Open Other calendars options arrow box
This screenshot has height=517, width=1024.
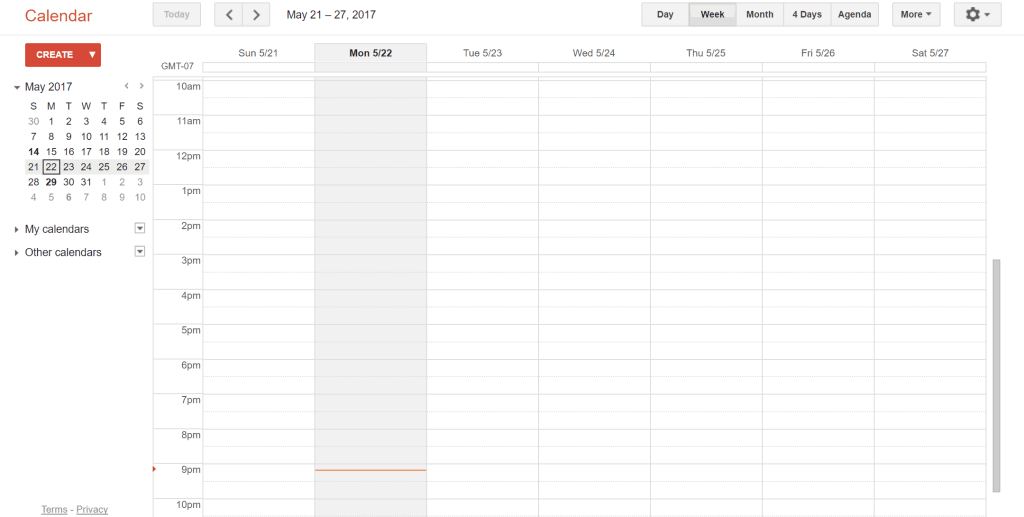coord(139,251)
